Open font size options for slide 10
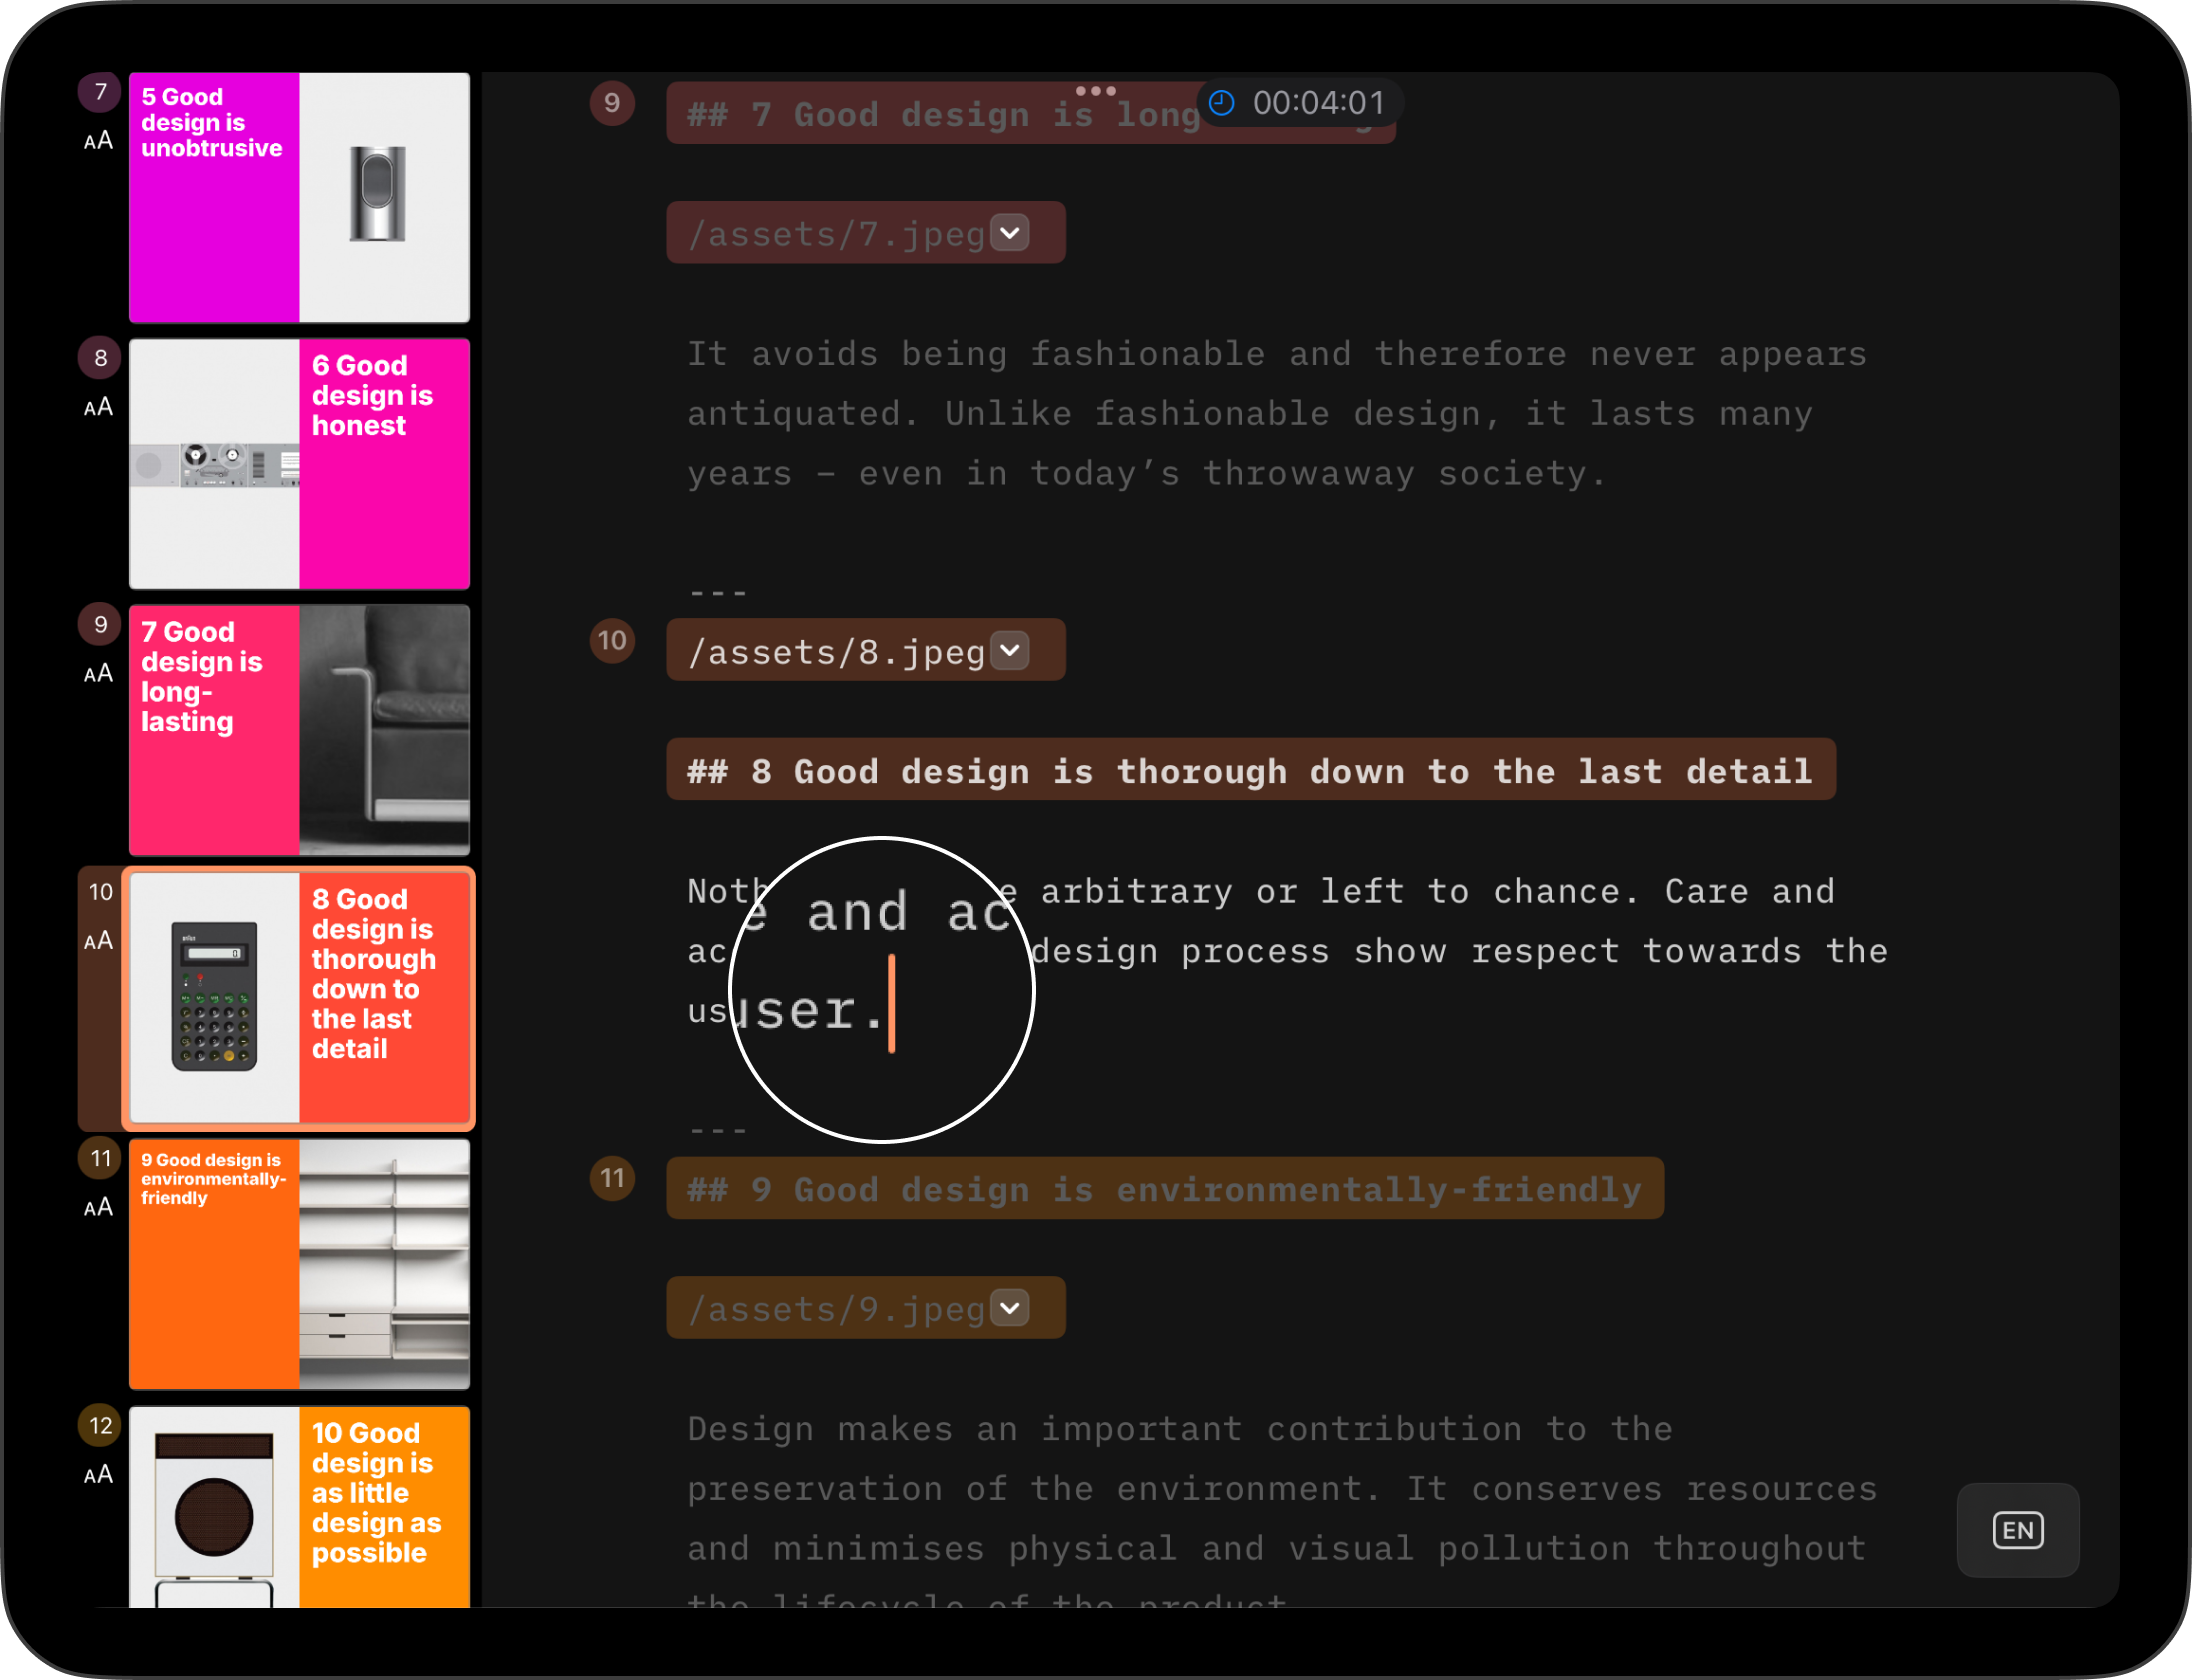Image resolution: width=2192 pixels, height=1680 pixels. click(98, 941)
